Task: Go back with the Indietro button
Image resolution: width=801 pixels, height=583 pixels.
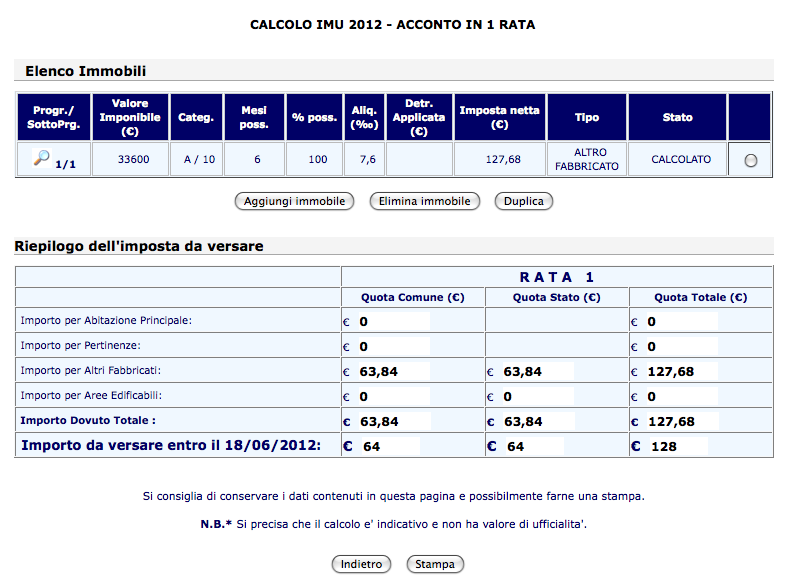Action: [x=361, y=564]
